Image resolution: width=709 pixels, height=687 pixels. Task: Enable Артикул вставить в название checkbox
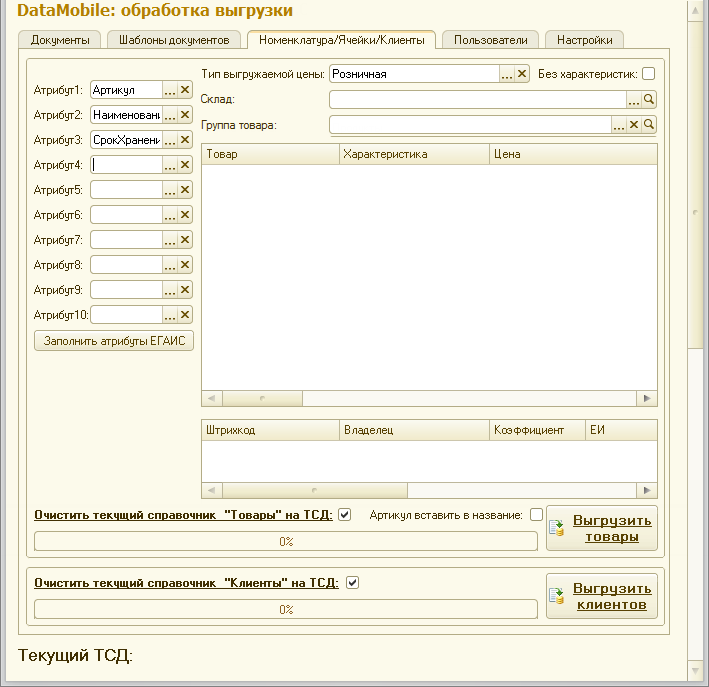point(536,515)
